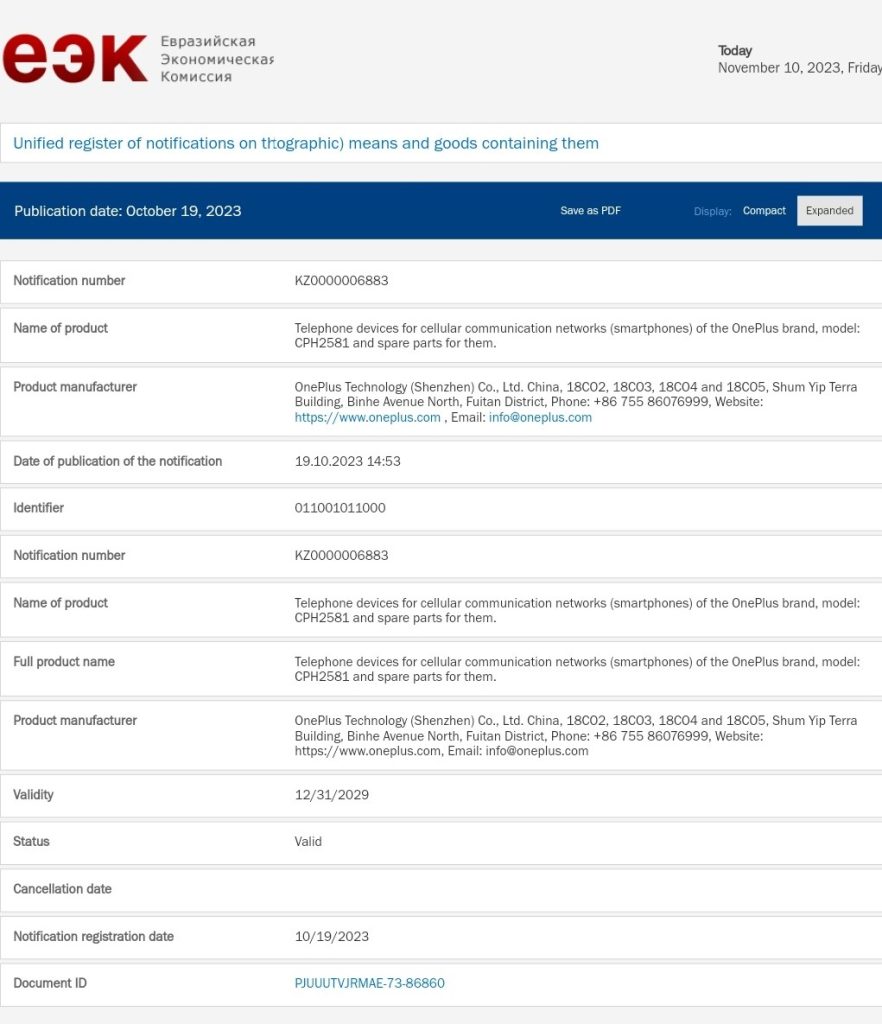Open the Unified register of notifications title

[x=306, y=143]
